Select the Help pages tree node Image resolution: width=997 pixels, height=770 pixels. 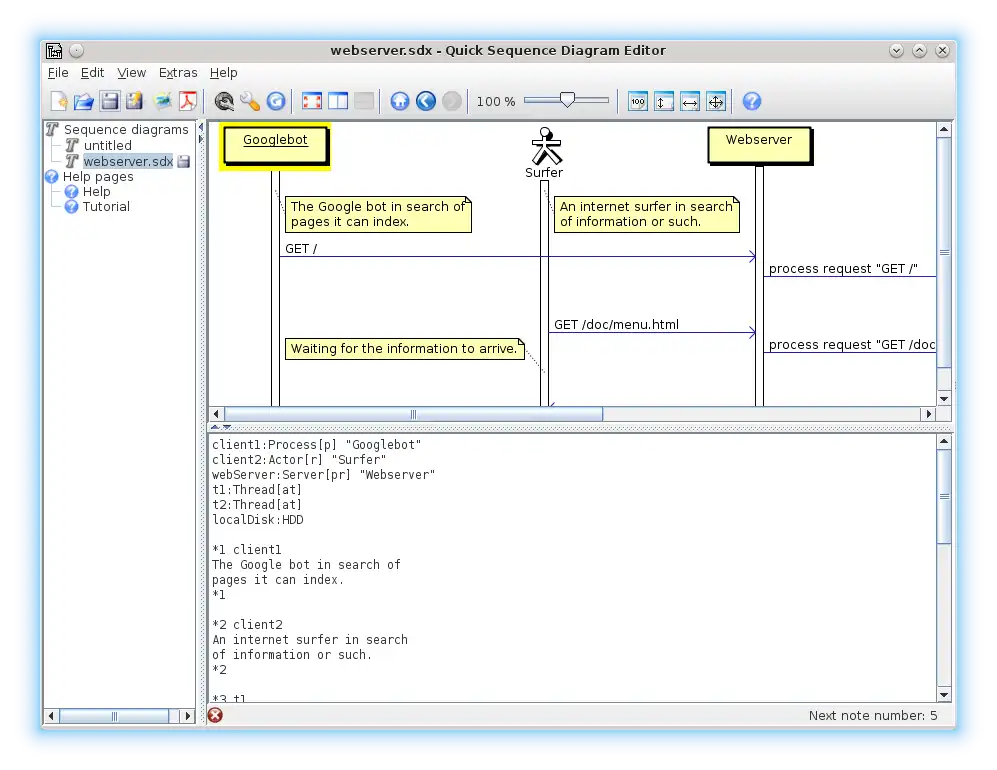[98, 177]
